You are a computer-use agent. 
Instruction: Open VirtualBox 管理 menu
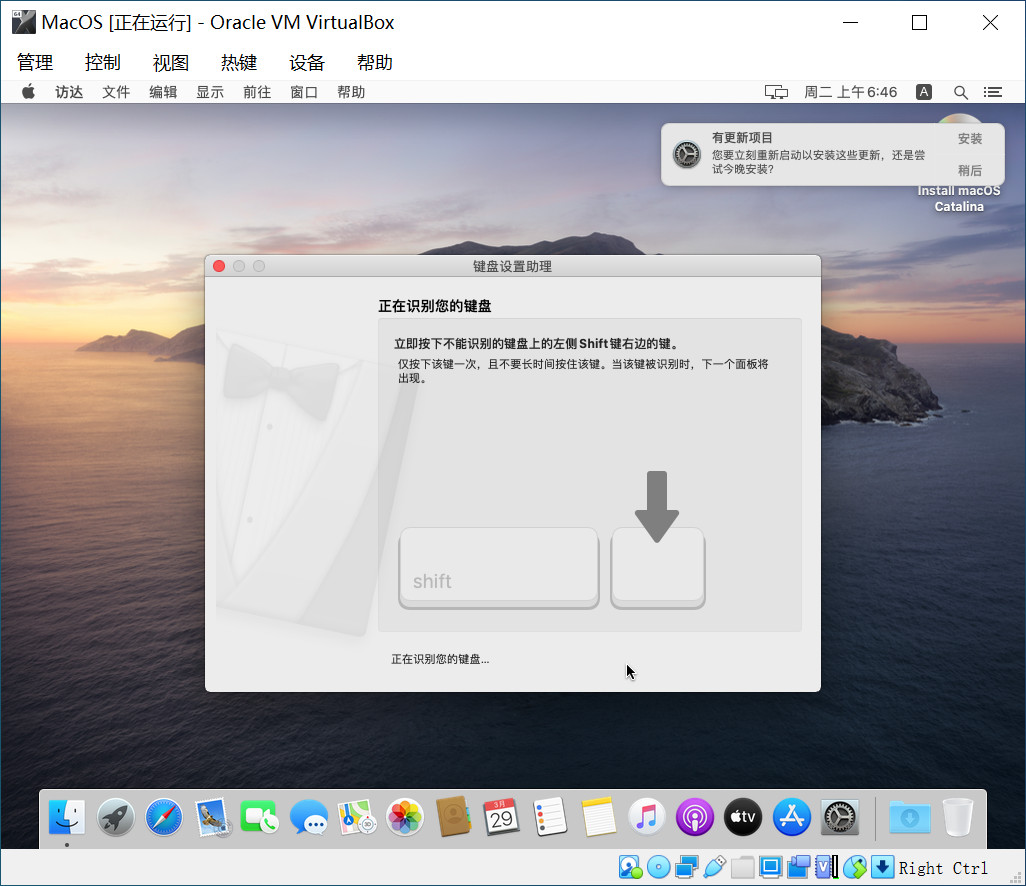pos(35,63)
